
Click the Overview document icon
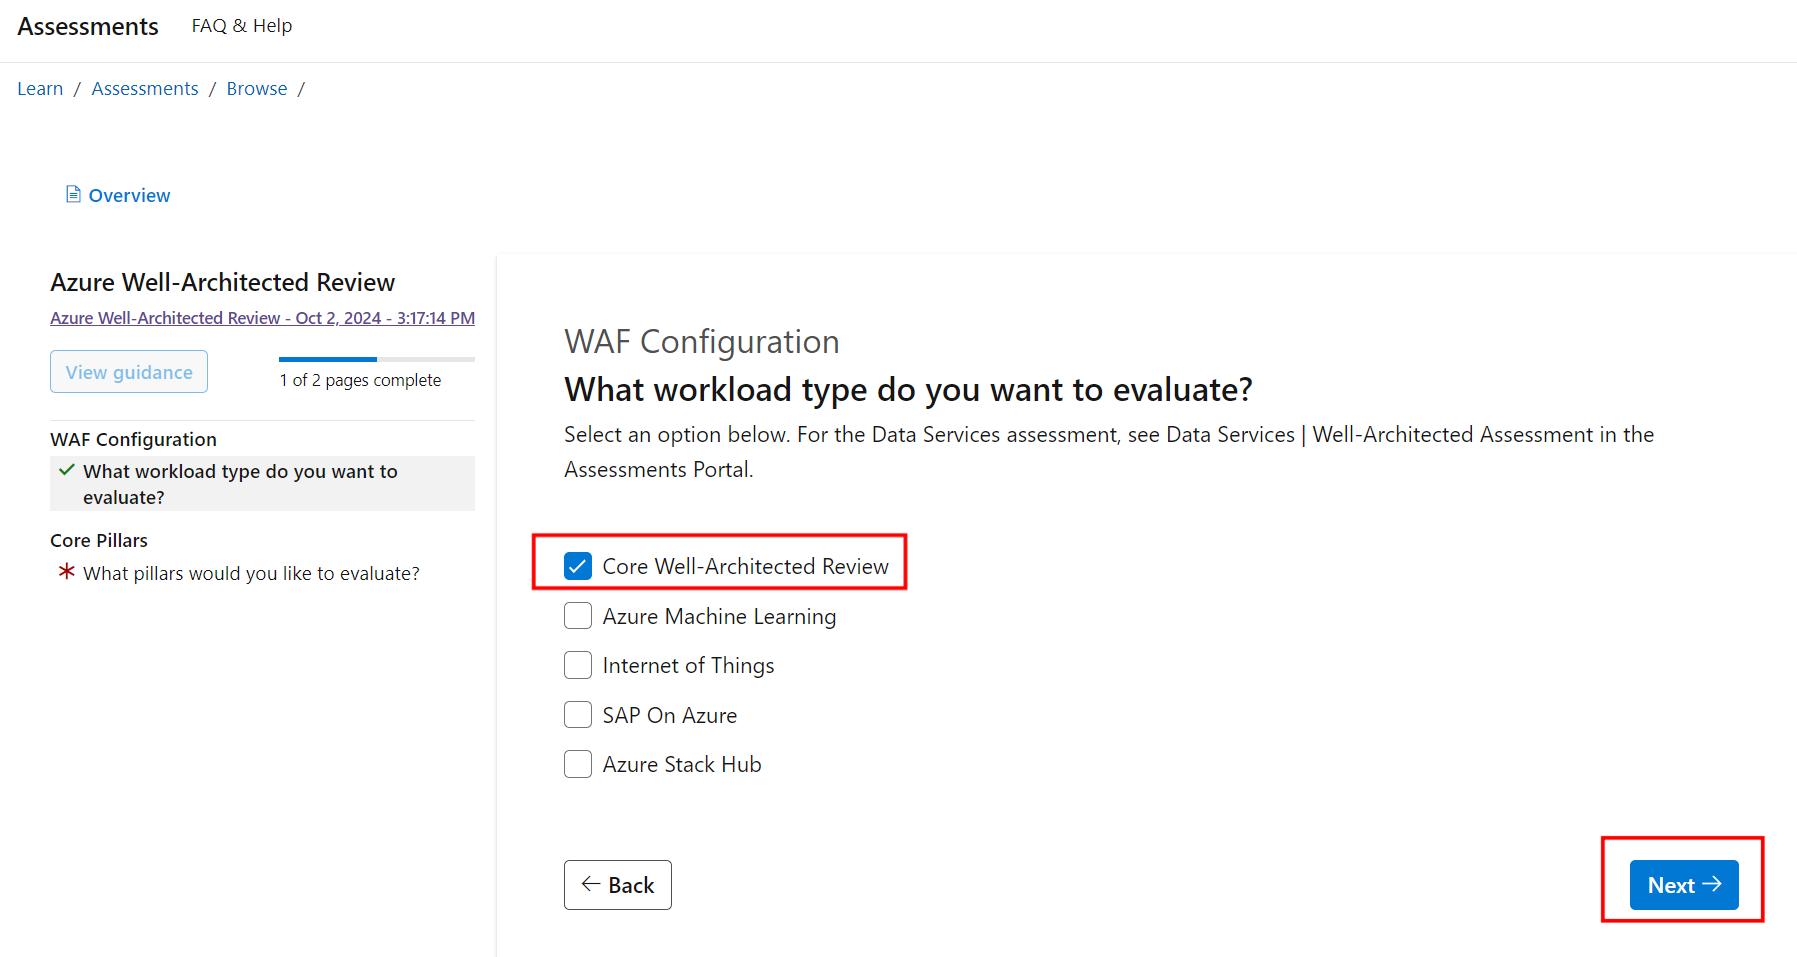tap(73, 194)
